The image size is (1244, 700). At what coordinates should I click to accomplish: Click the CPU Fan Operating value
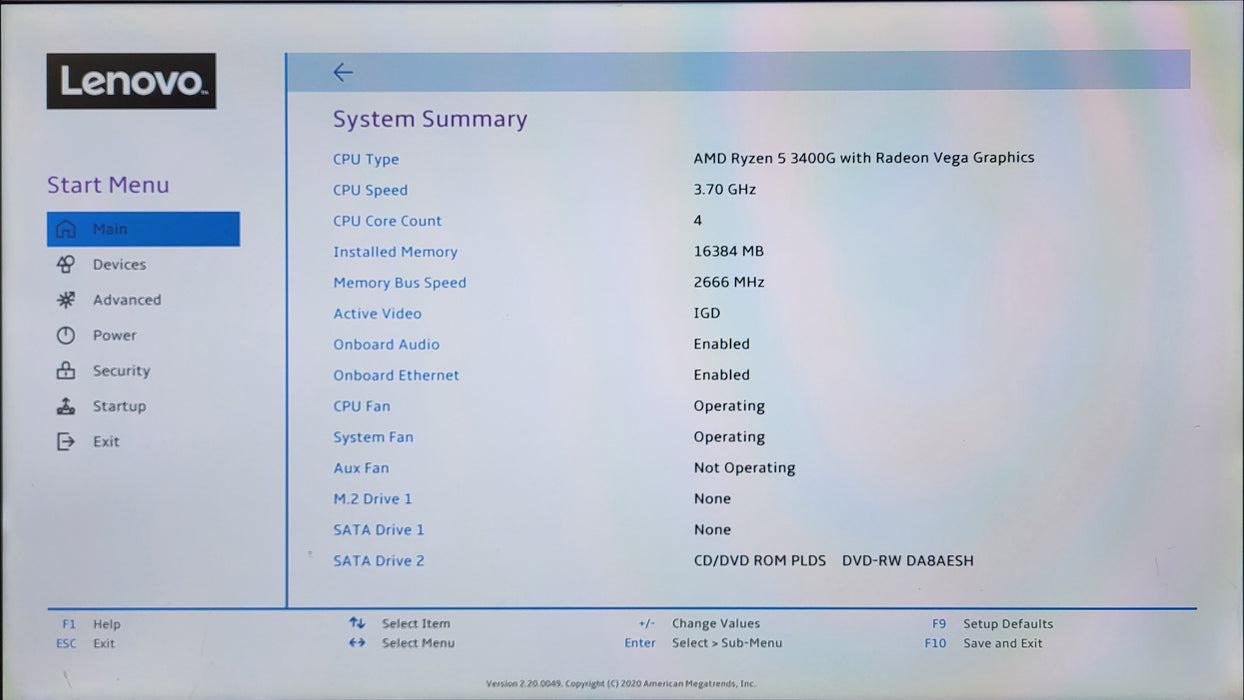tap(729, 406)
